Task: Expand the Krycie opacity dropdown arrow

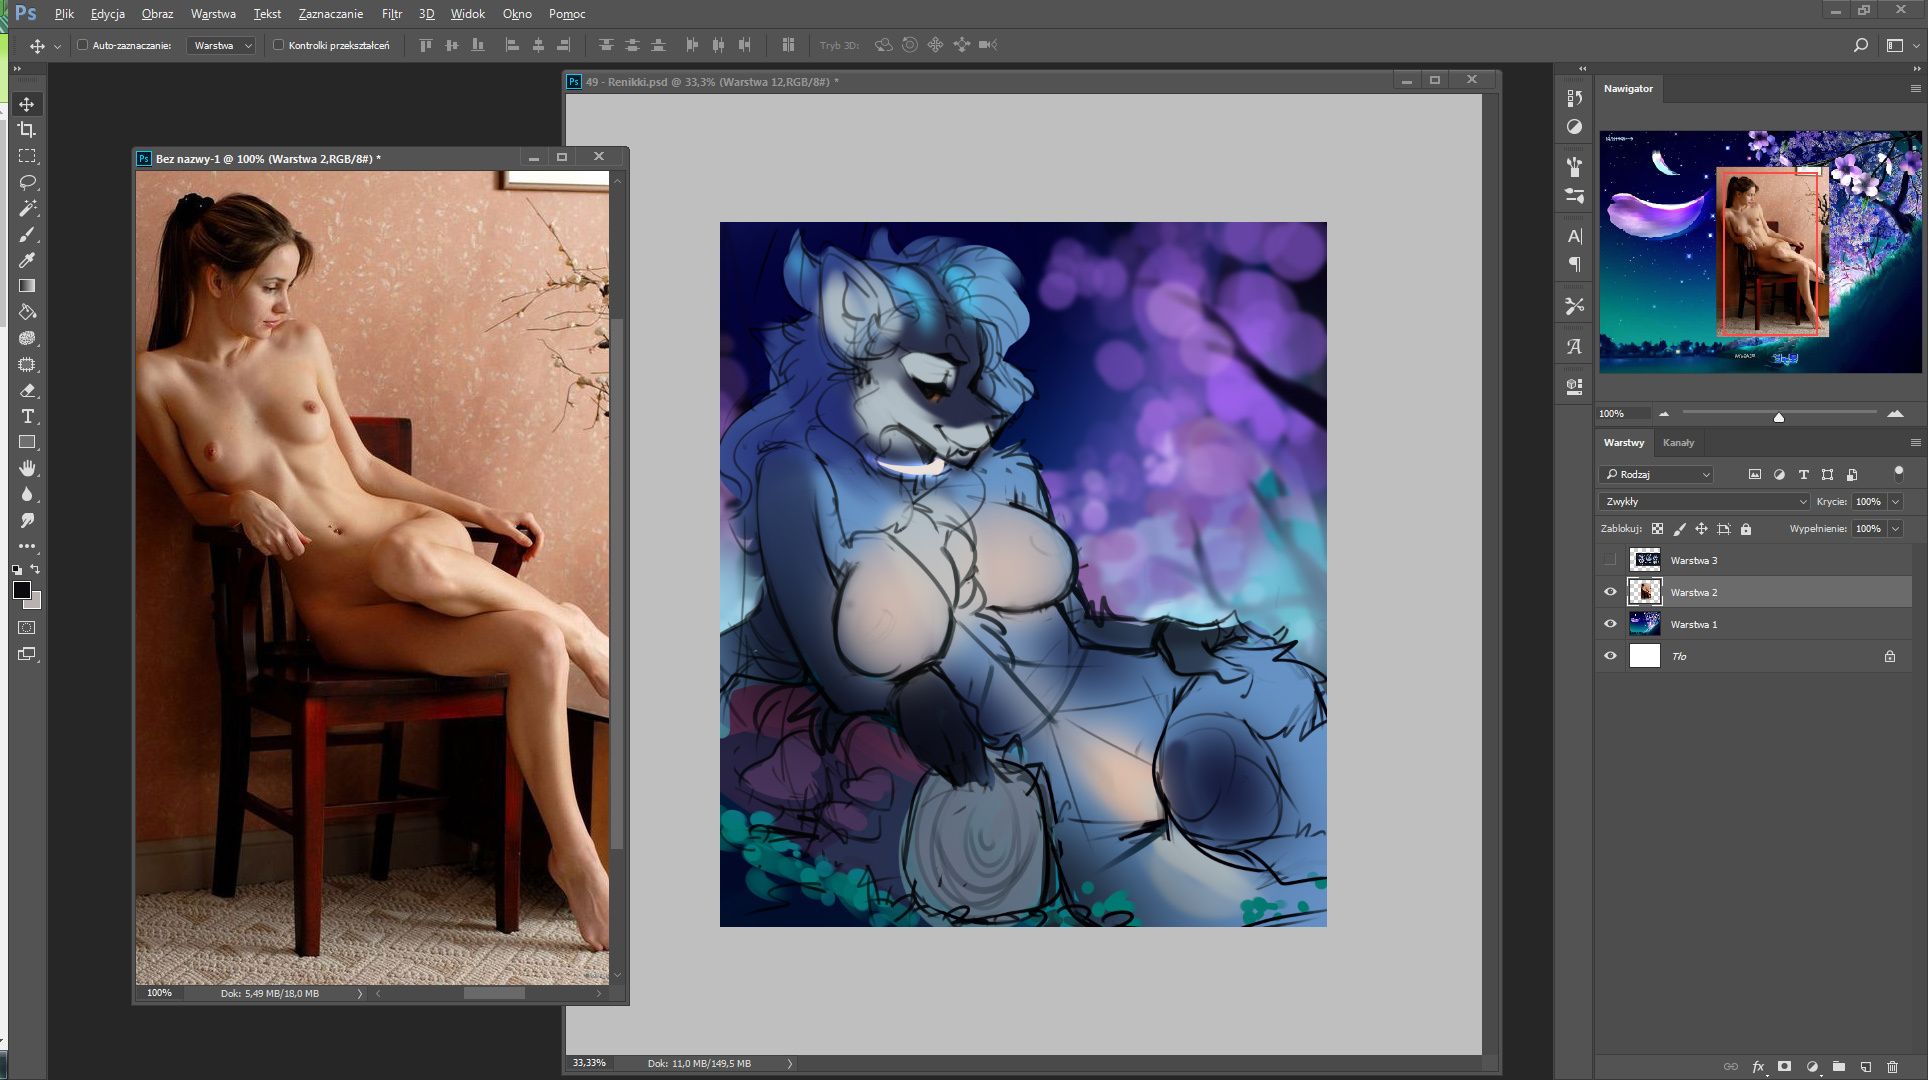Action: click(1895, 501)
